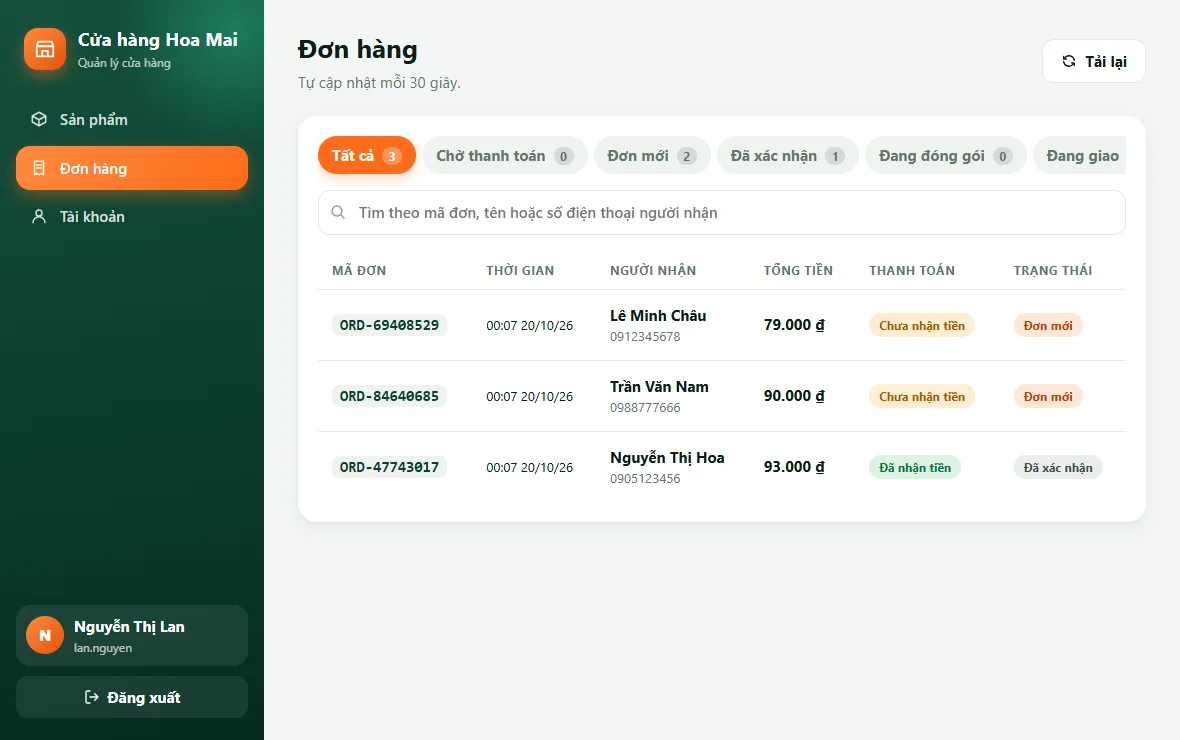The width and height of the screenshot is (1180, 740).
Task: Open order ORD-47743017
Action: (389, 467)
